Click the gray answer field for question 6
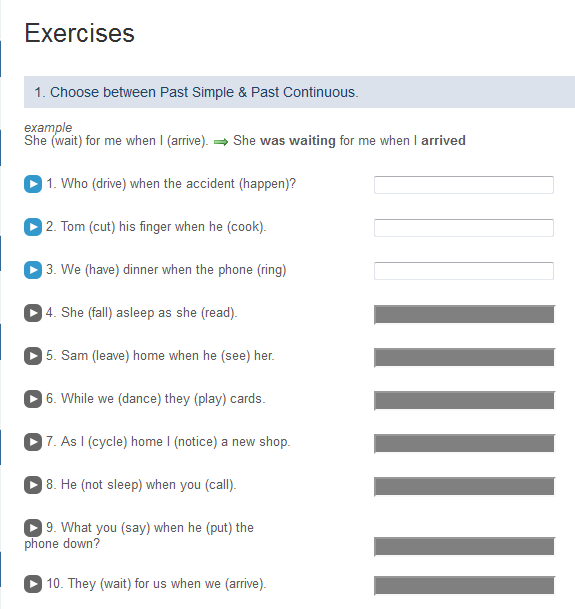Image resolution: width=575 pixels, height=609 pixels. 465,401
